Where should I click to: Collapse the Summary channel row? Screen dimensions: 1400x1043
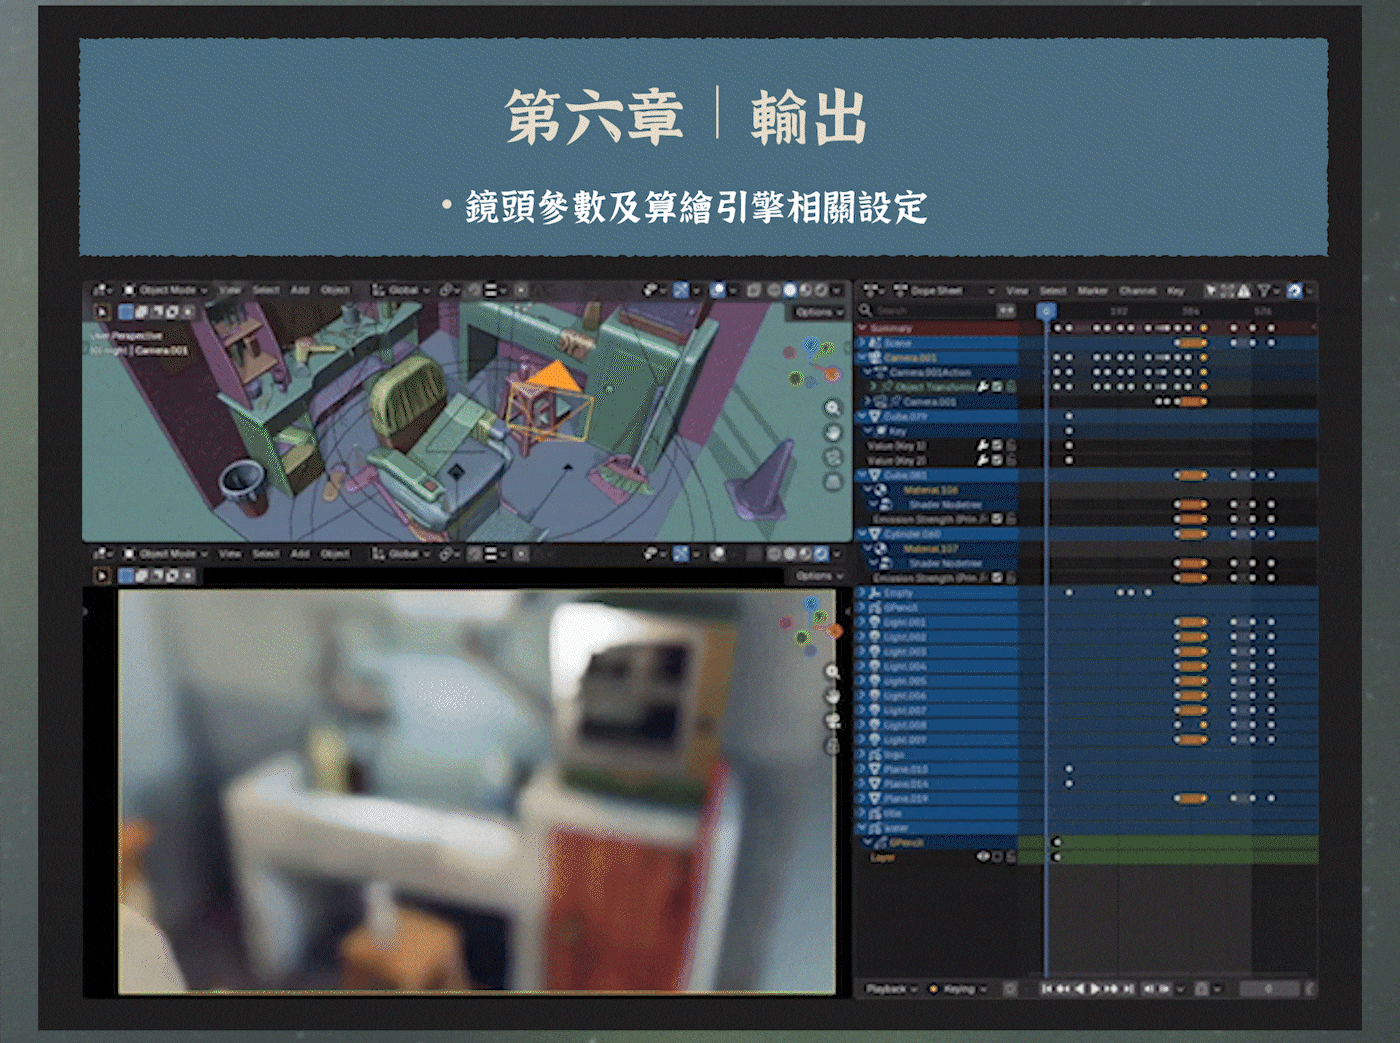863,328
